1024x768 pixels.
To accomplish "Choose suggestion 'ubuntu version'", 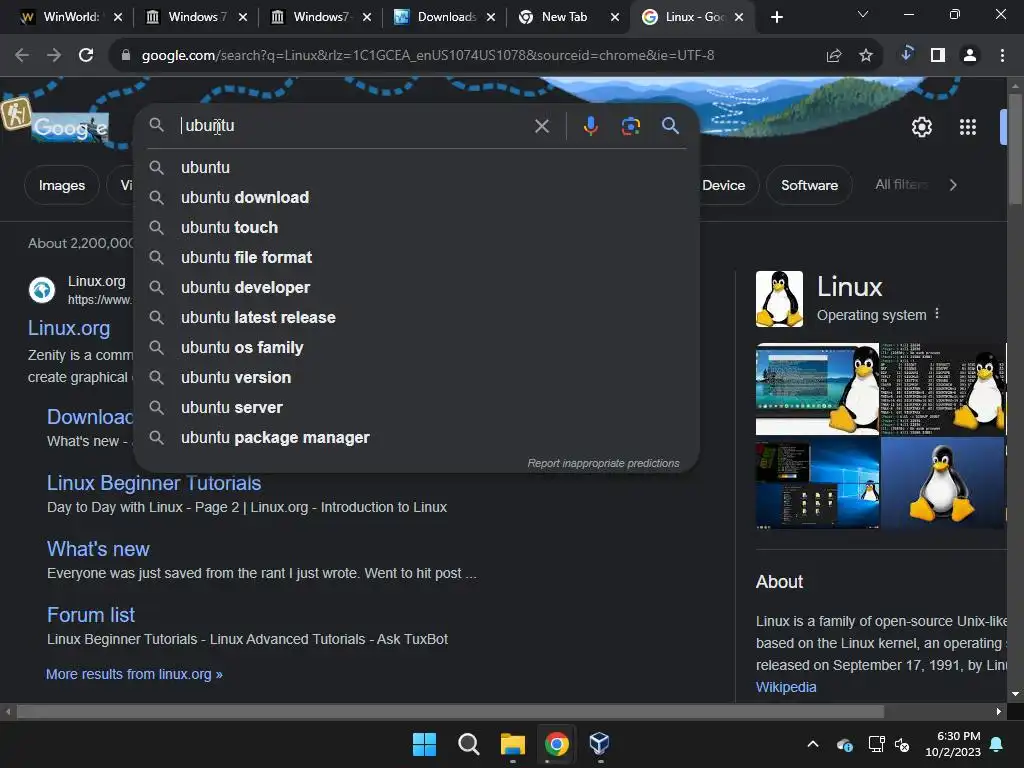I will tap(416, 377).
